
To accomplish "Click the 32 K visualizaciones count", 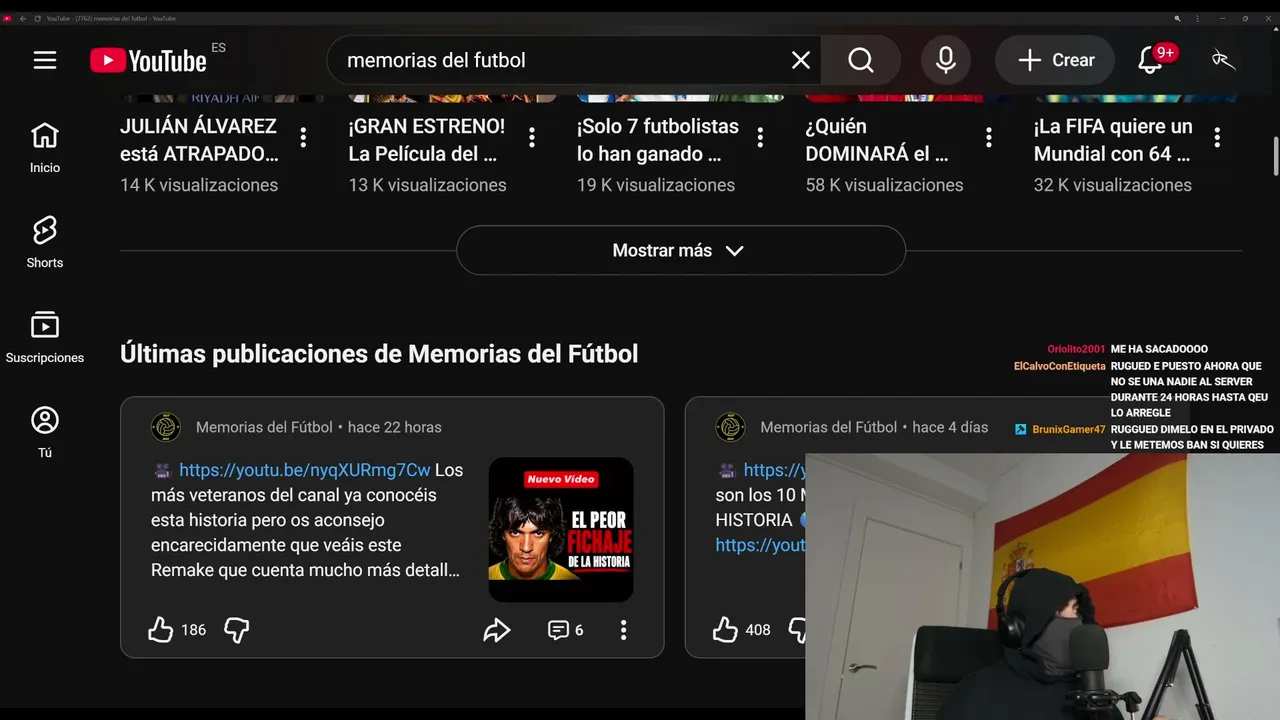I will (1113, 185).
